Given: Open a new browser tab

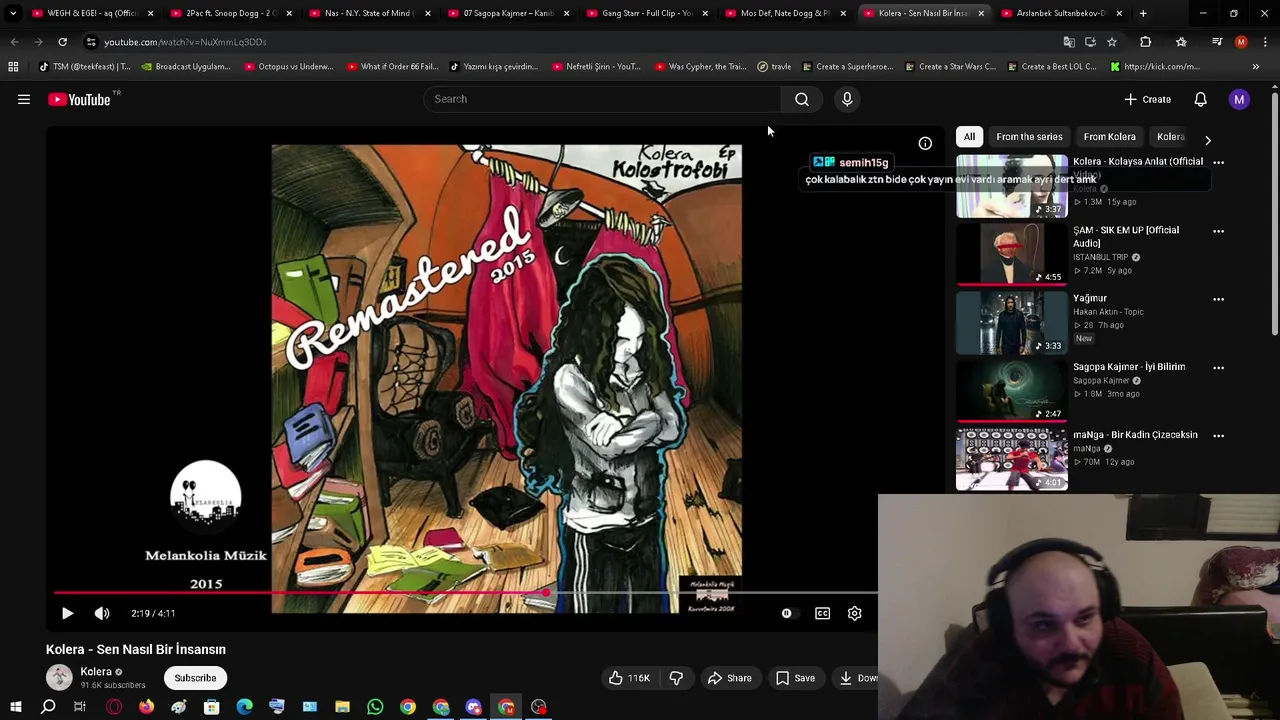Looking at the screenshot, I should (1143, 13).
